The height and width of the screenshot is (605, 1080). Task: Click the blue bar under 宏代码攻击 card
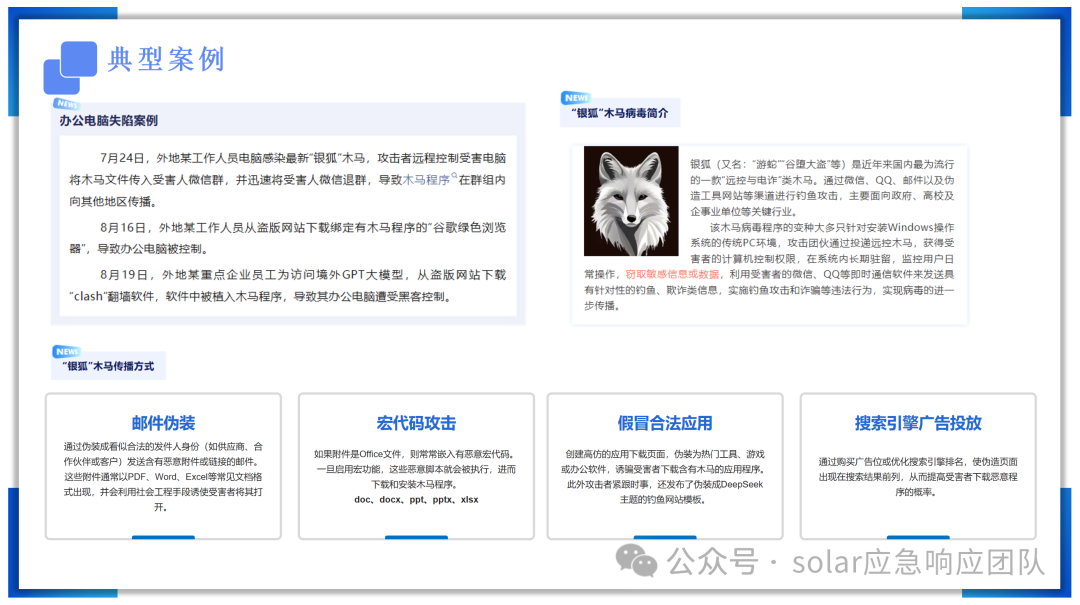416,537
